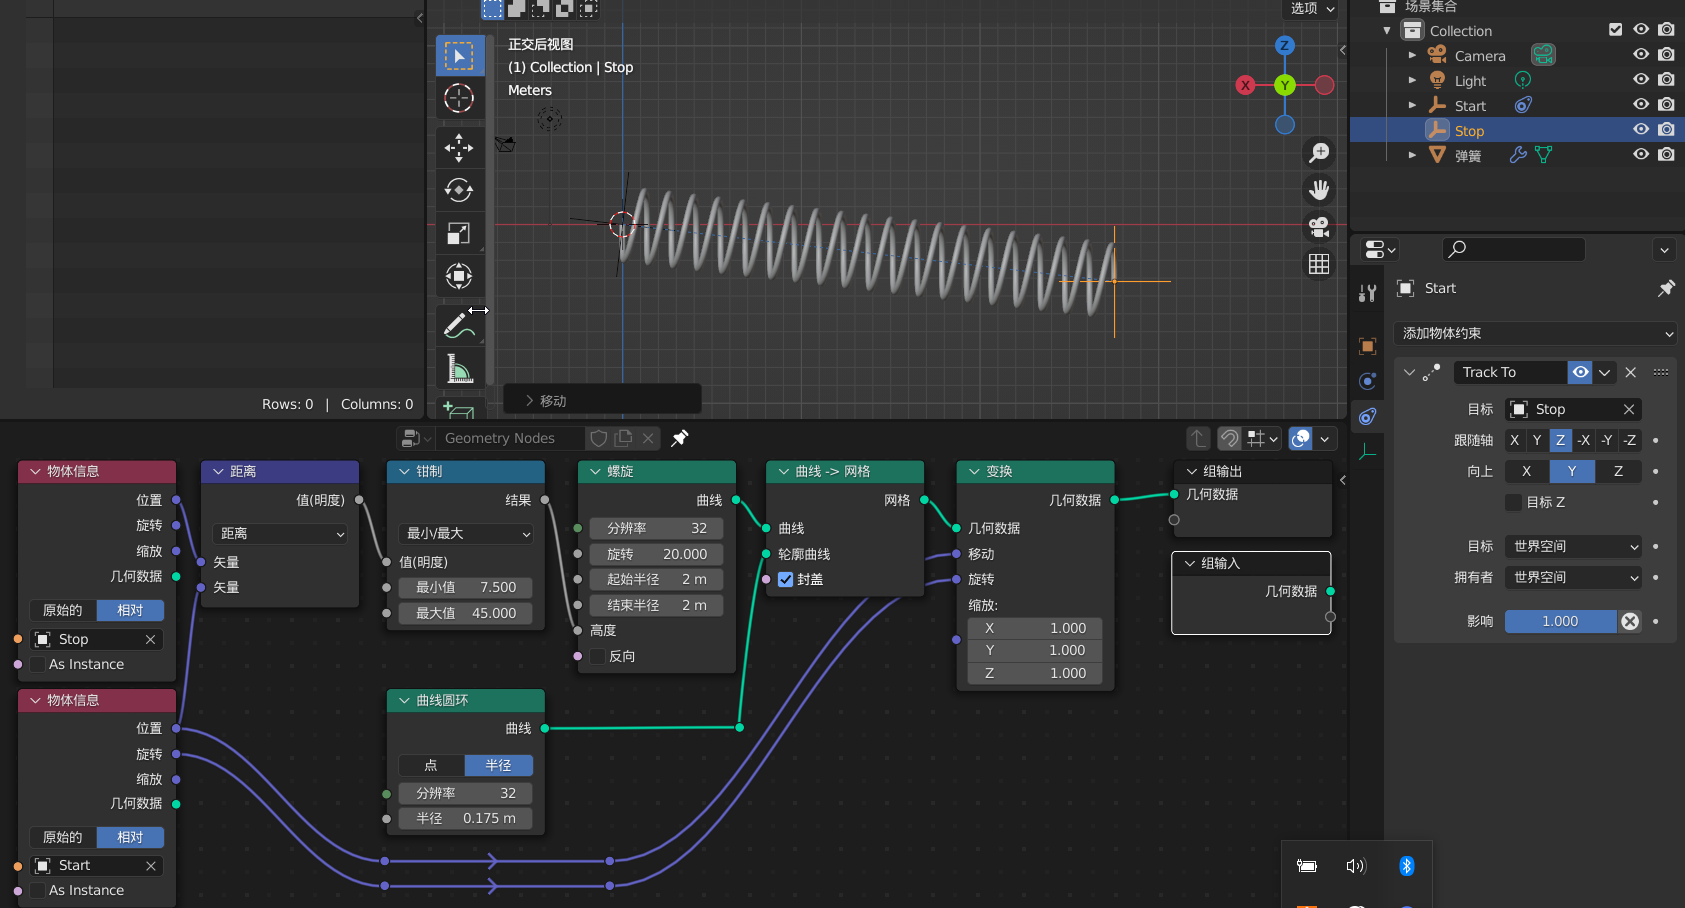
Task: Click the volume speaker tray icon
Action: pos(1356,866)
